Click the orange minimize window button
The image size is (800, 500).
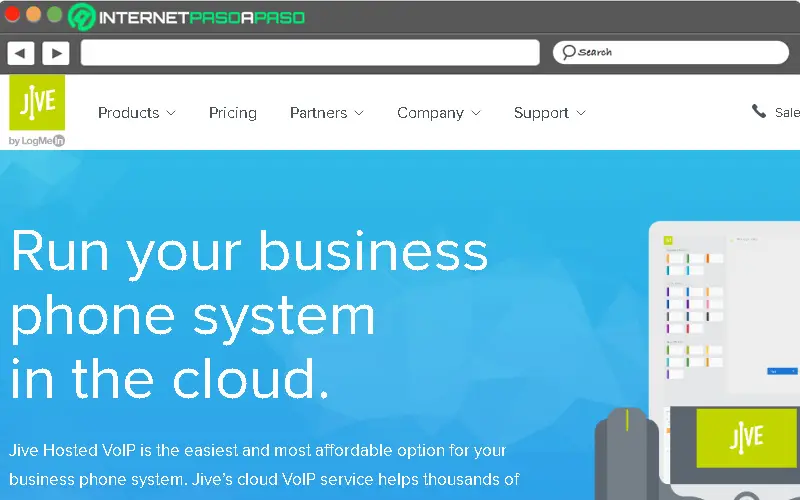pyautogui.click(x=34, y=14)
